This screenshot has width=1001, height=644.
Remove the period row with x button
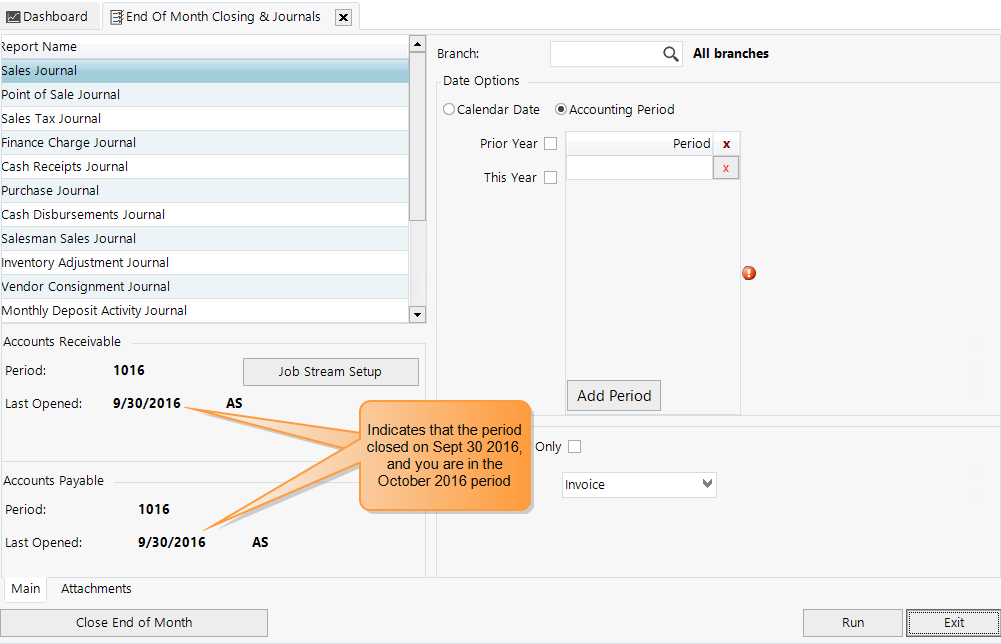(x=725, y=168)
